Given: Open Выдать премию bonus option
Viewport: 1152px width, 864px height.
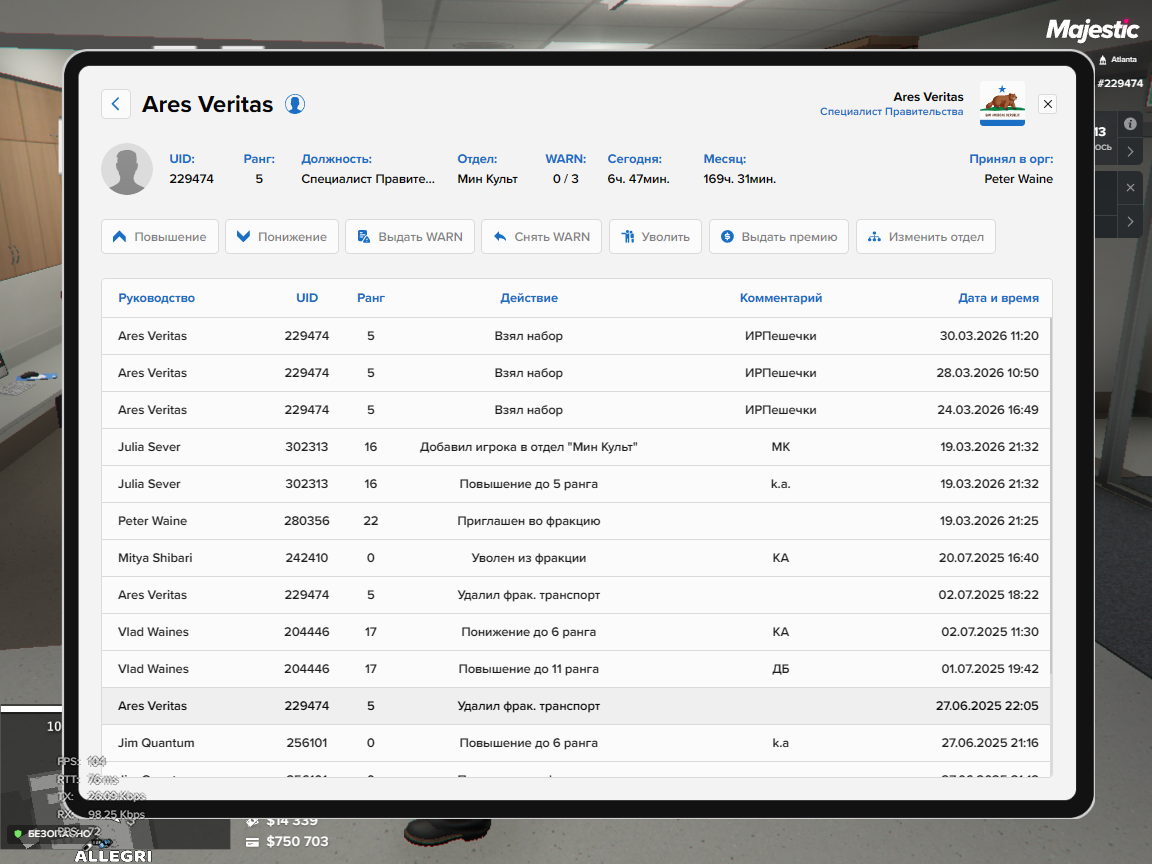Looking at the screenshot, I should pos(779,237).
